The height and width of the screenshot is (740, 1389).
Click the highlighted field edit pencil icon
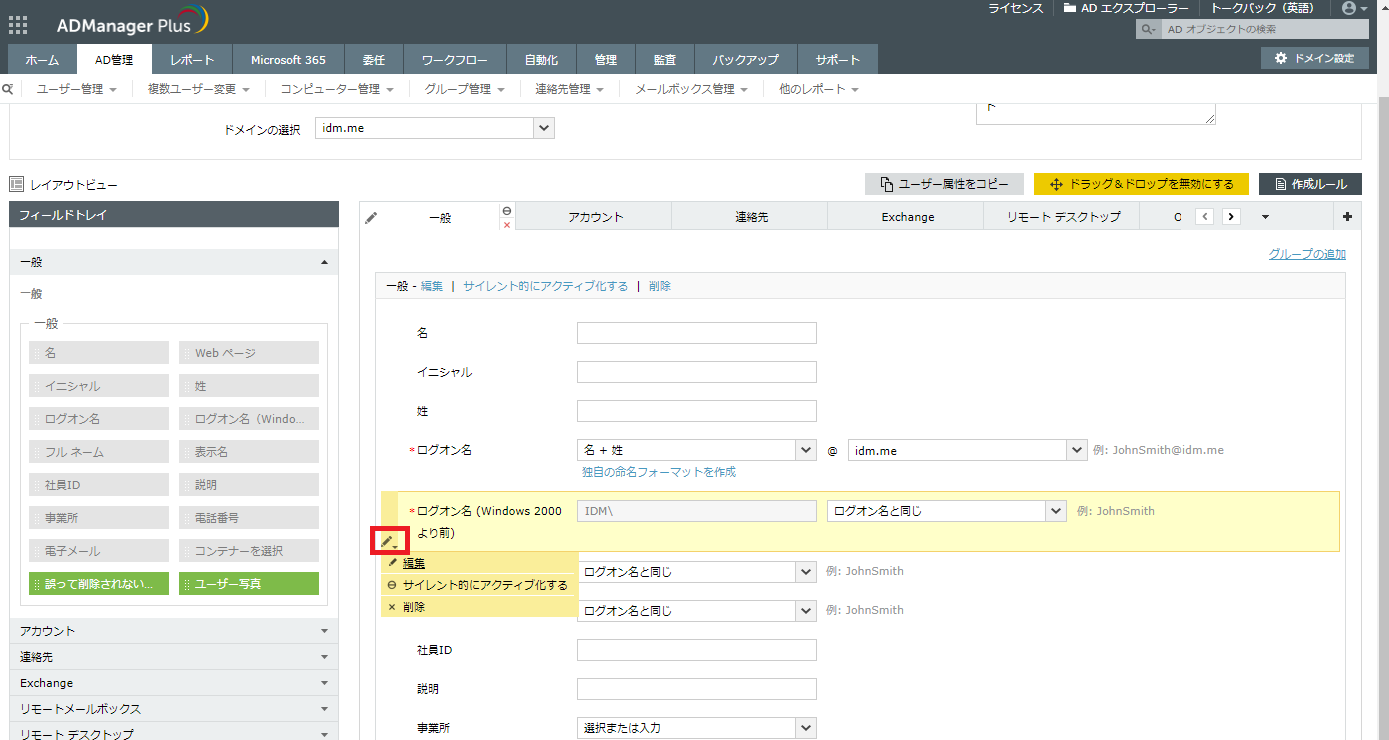[386, 541]
